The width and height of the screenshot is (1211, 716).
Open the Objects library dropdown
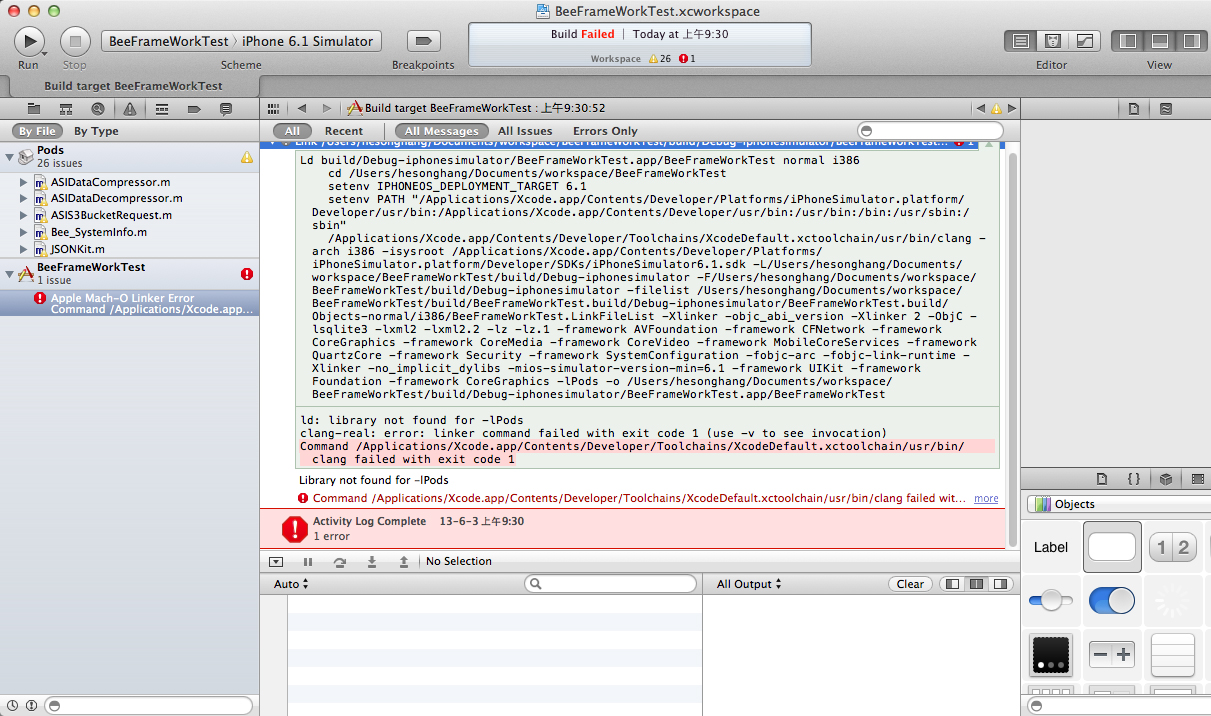pyautogui.click(x=1118, y=504)
